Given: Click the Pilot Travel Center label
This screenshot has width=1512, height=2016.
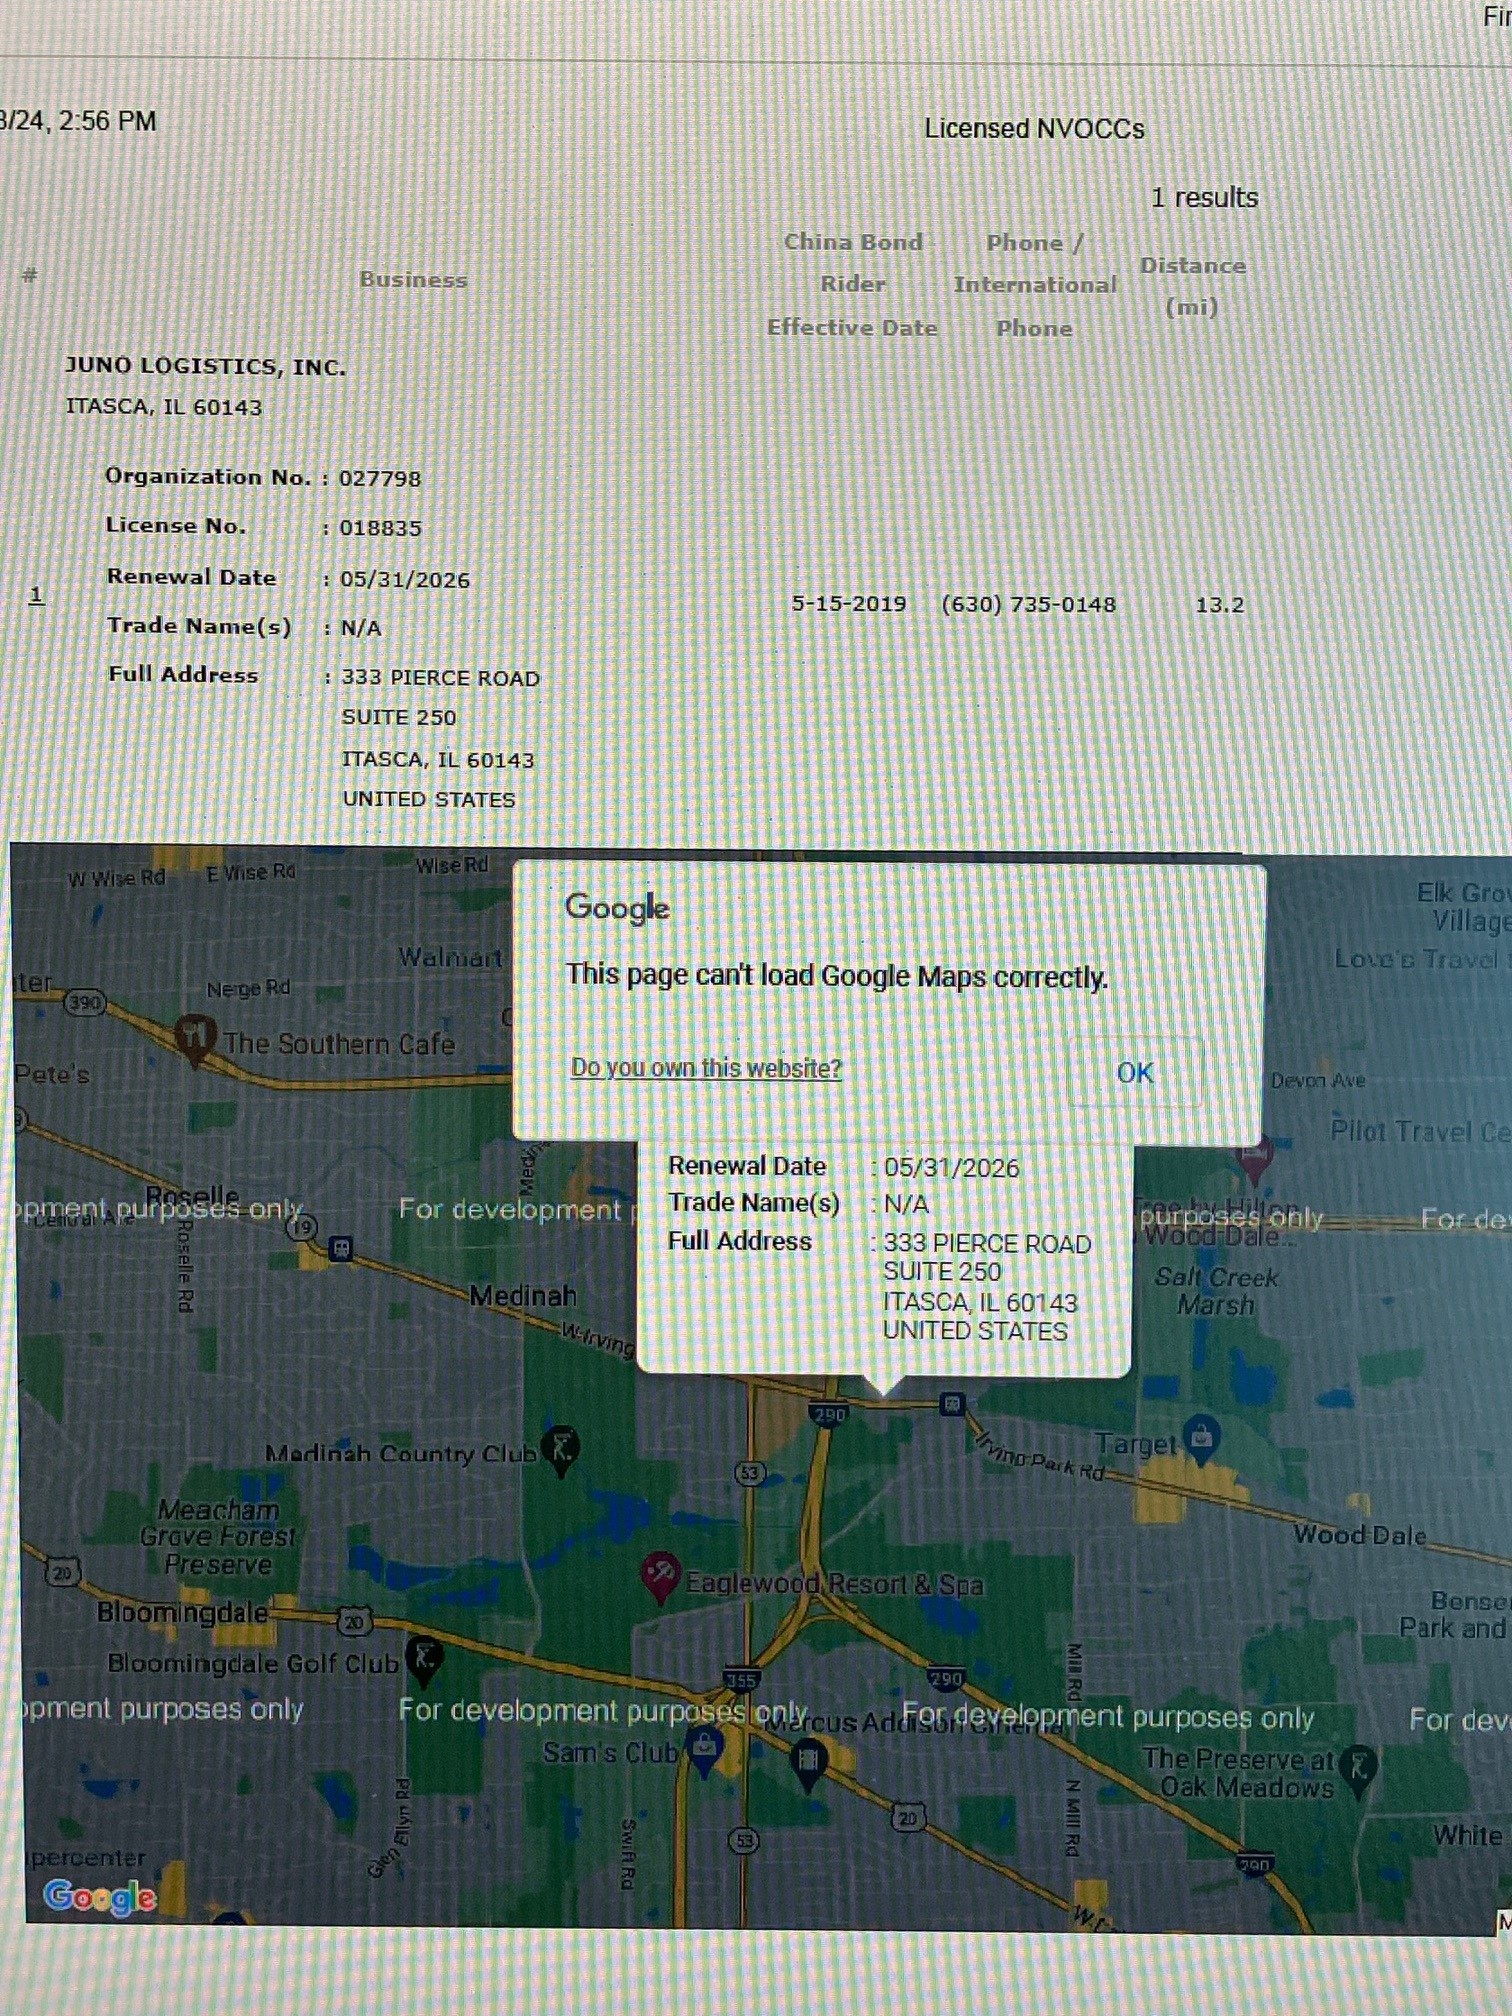Looking at the screenshot, I should 1420,1132.
